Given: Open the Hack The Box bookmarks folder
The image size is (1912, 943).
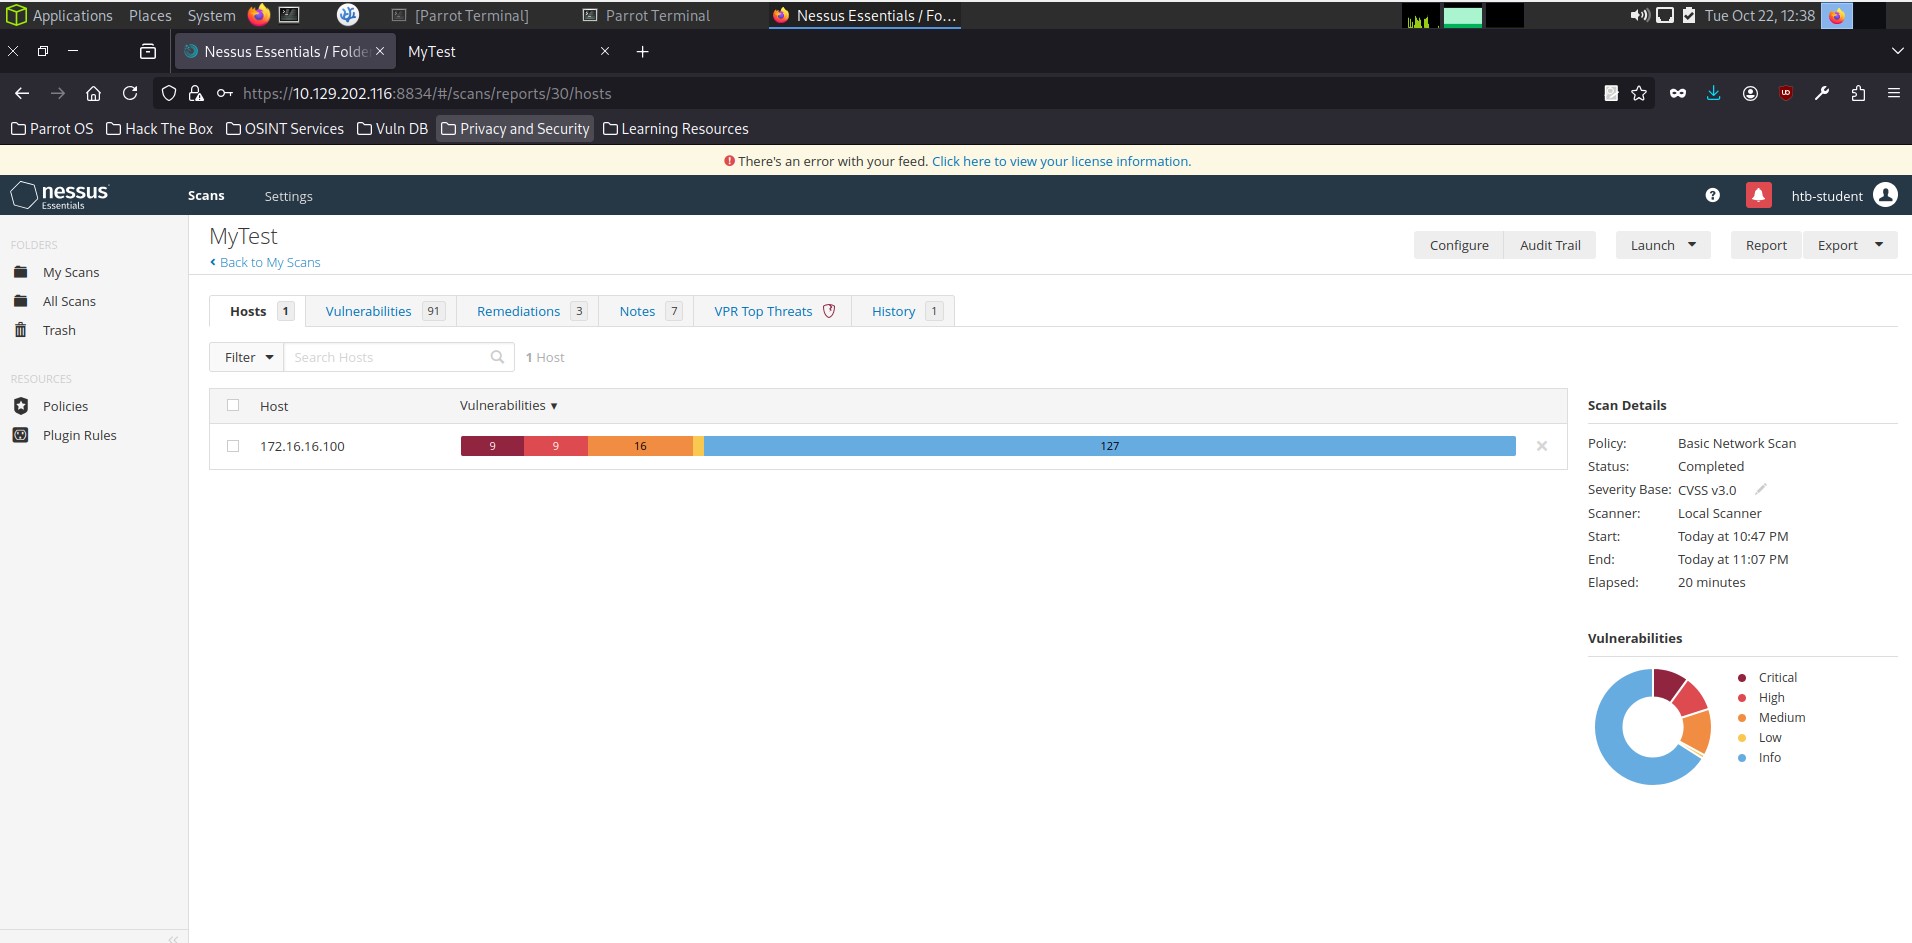Looking at the screenshot, I should tap(159, 128).
